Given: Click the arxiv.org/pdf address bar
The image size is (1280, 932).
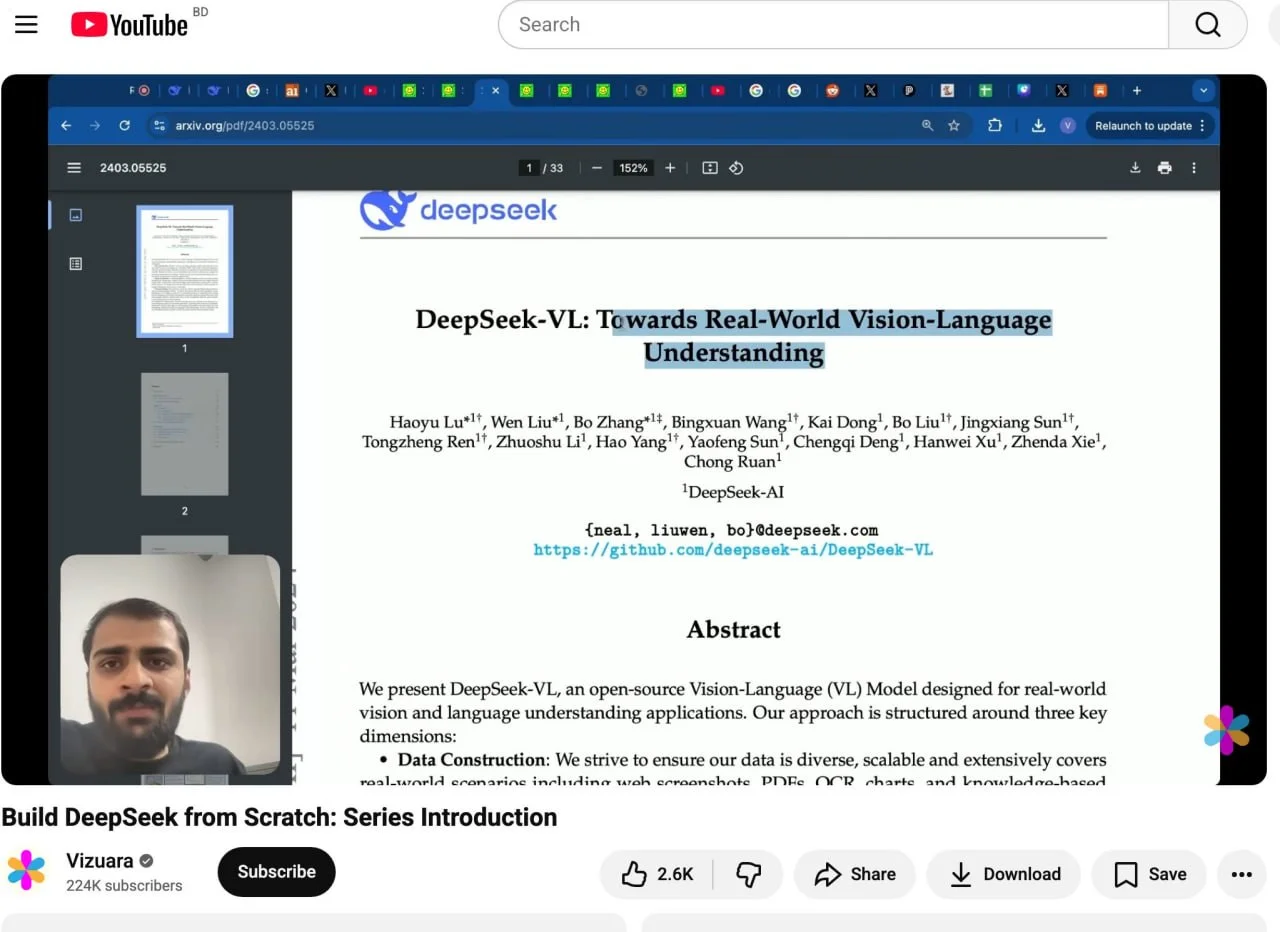Looking at the screenshot, I should pos(540,126).
